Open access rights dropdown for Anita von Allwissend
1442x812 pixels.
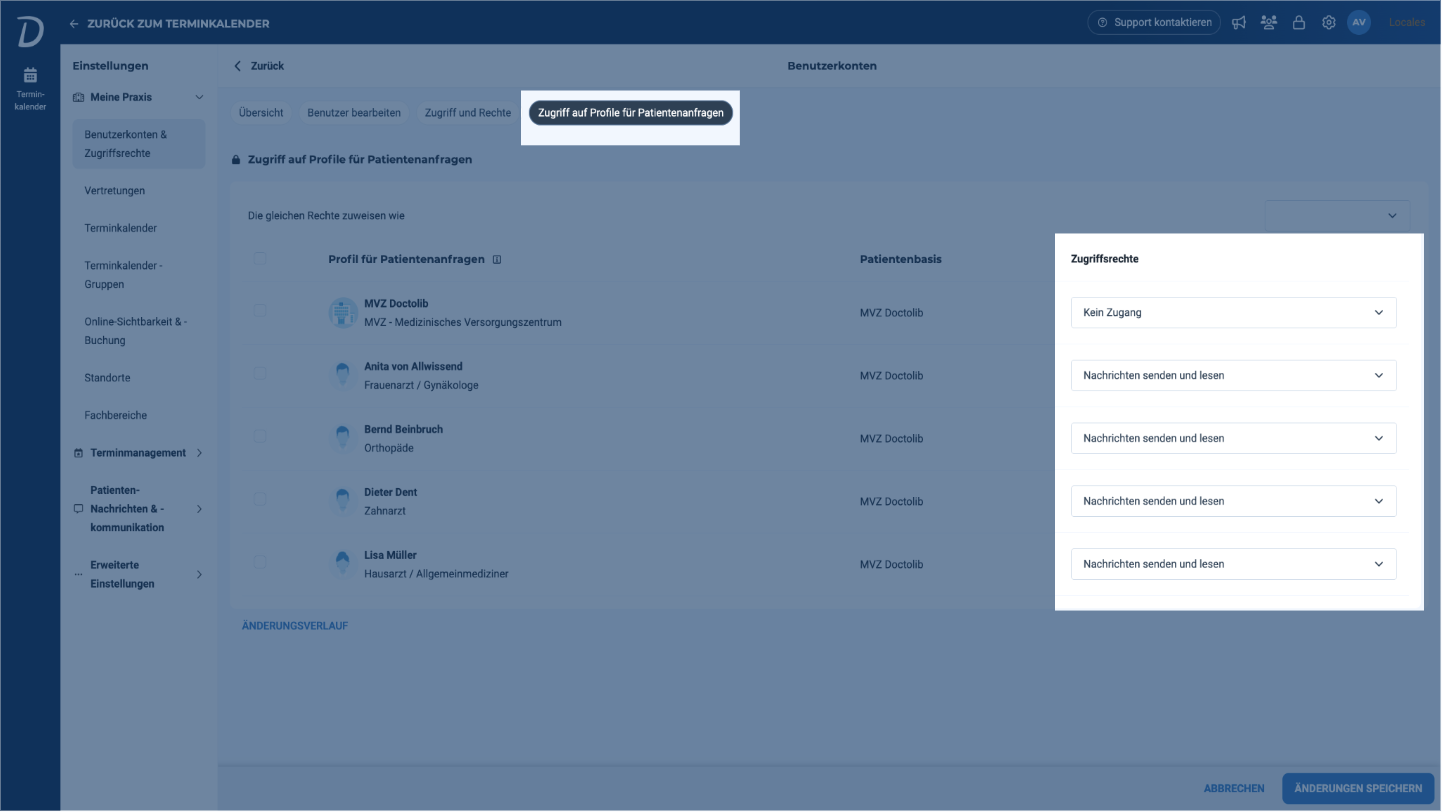(1233, 376)
